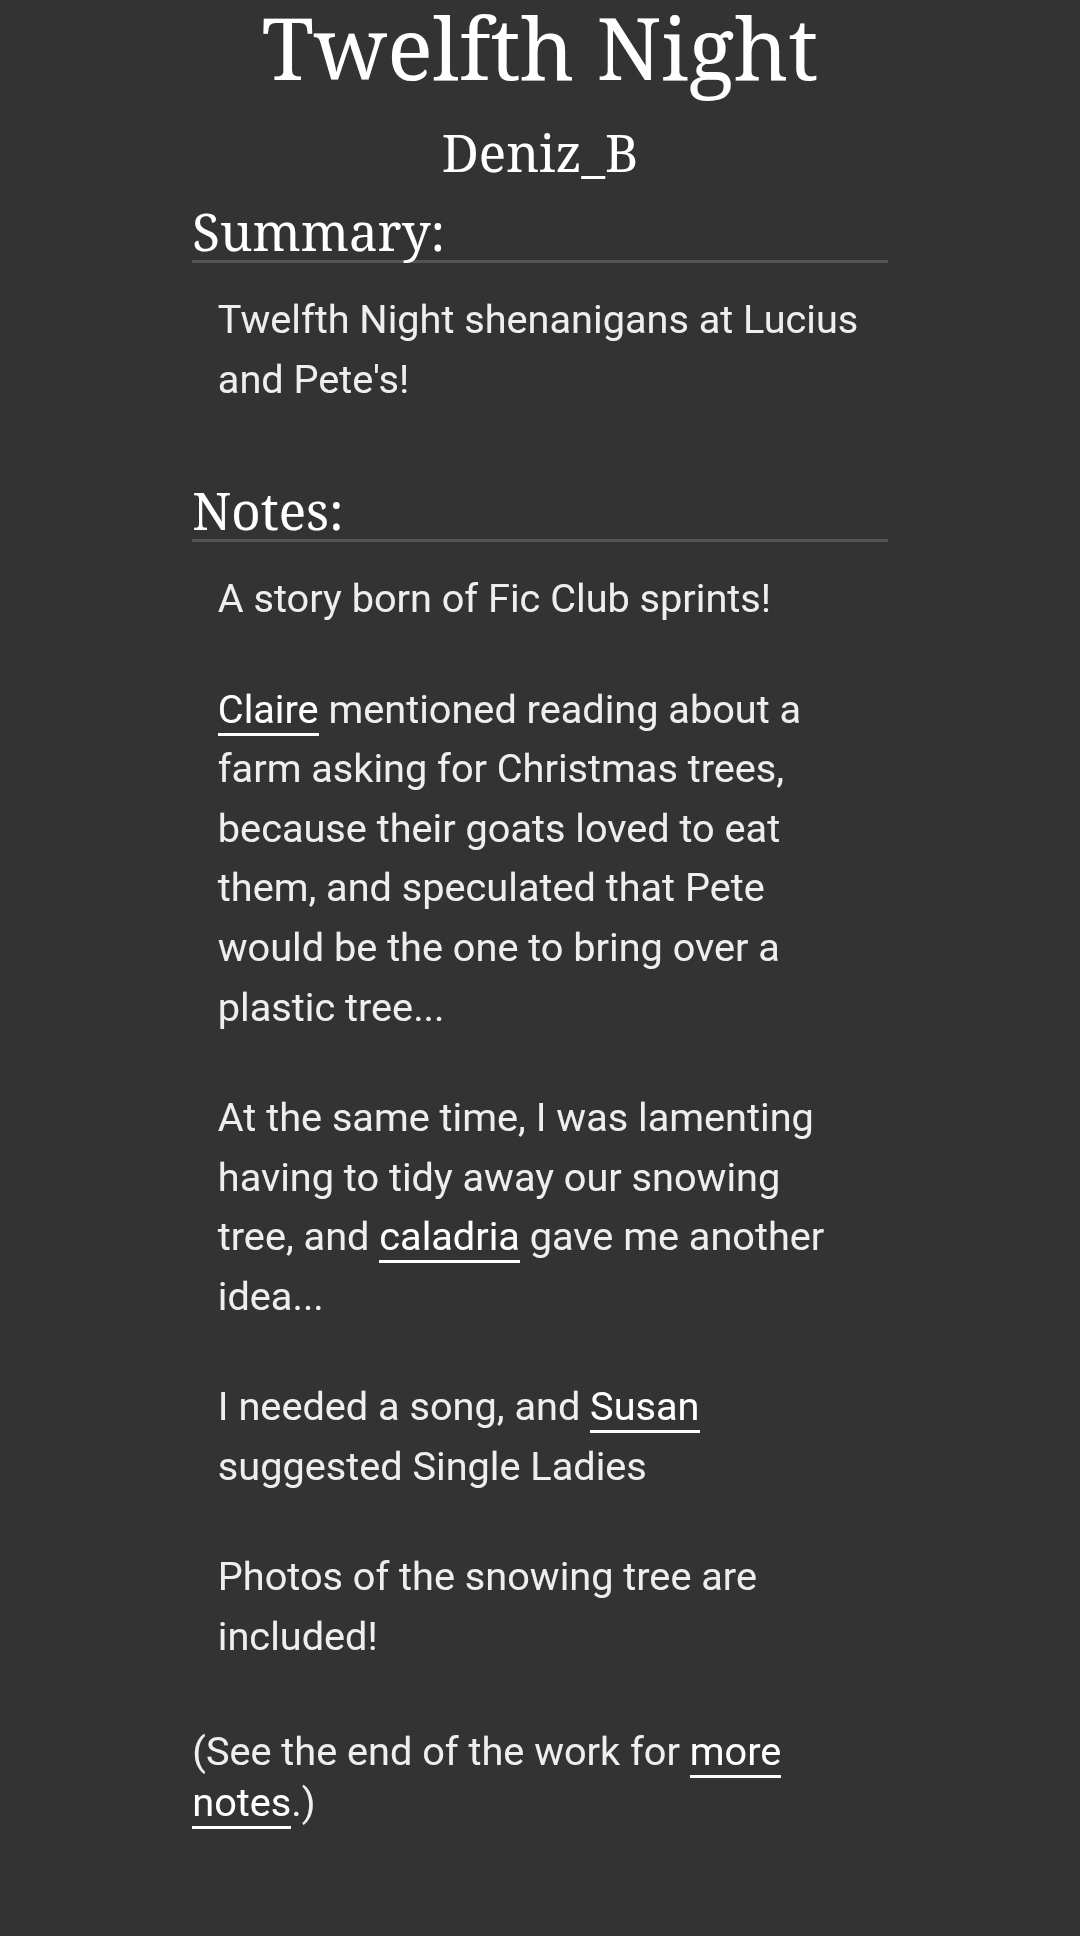Click the Single Ladies suggestion text
Viewport: 1080px width, 1936px height.
pyautogui.click(x=432, y=1467)
